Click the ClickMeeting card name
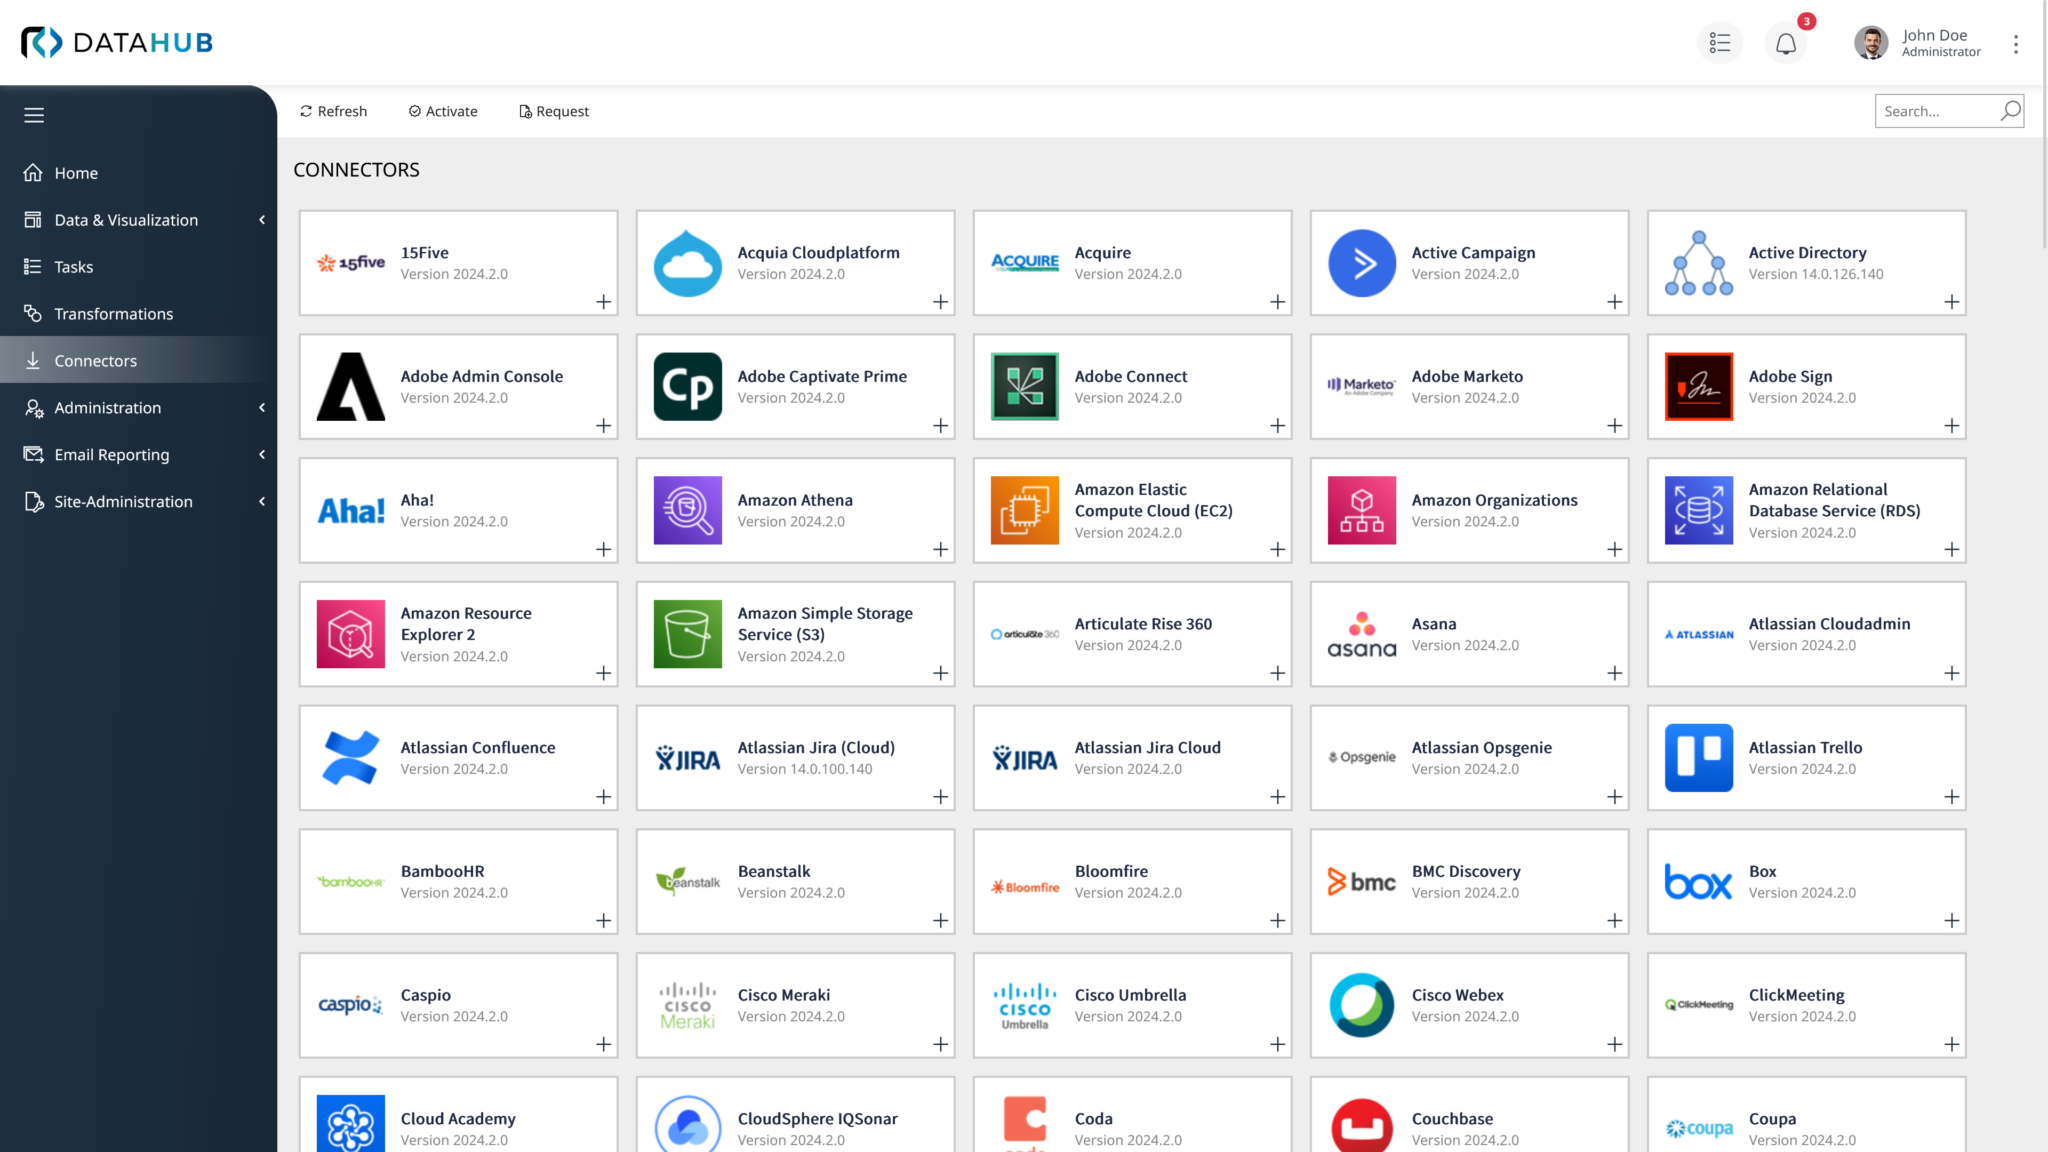Screen dimensions: 2048x1152 coord(1796,995)
